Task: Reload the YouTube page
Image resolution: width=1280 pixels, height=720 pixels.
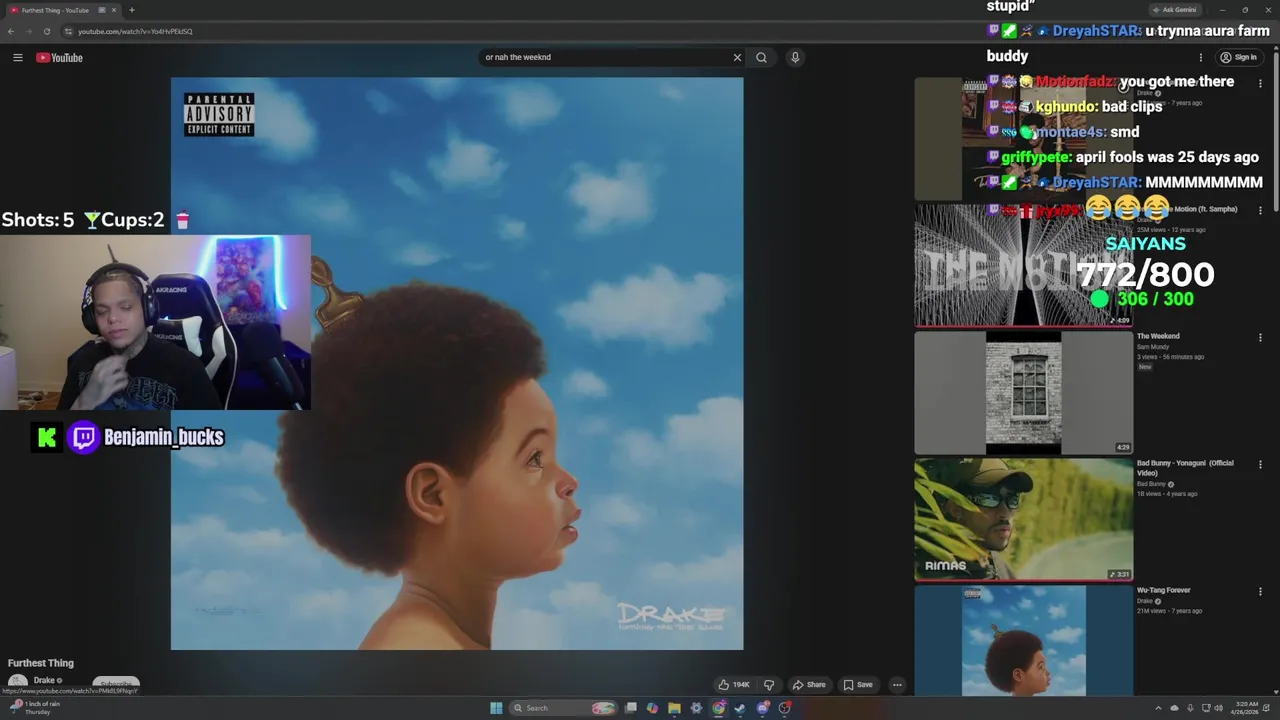Action: 47,31
